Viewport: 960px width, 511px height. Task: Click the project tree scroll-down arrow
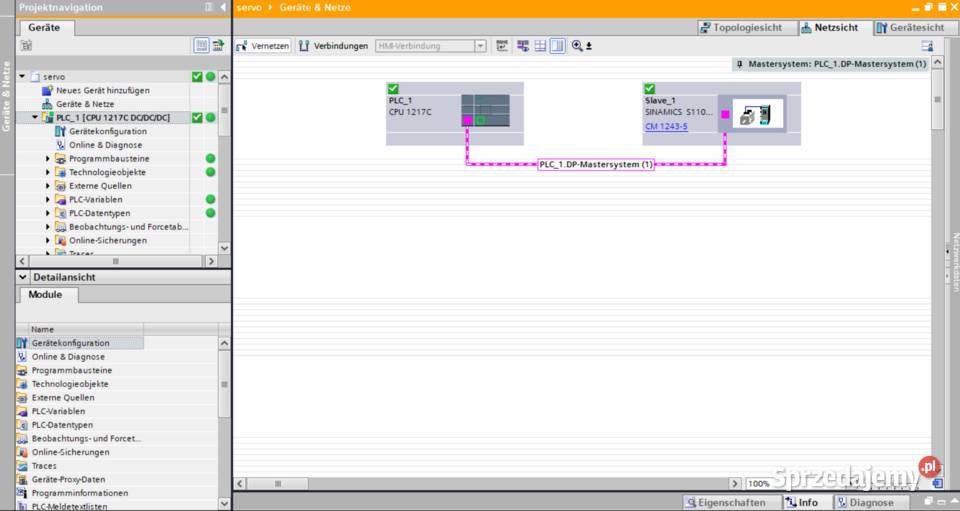tap(224, 248)
